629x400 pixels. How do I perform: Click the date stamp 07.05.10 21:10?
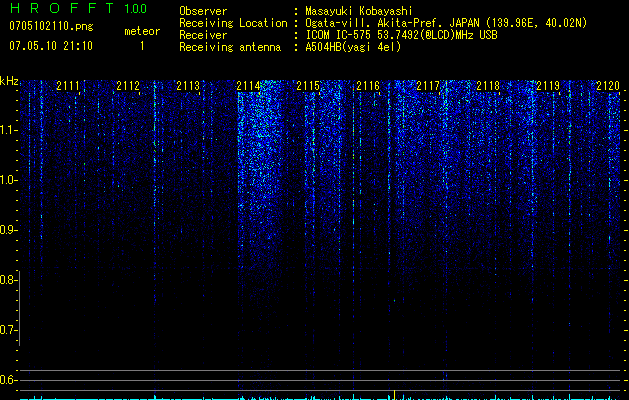51,46
